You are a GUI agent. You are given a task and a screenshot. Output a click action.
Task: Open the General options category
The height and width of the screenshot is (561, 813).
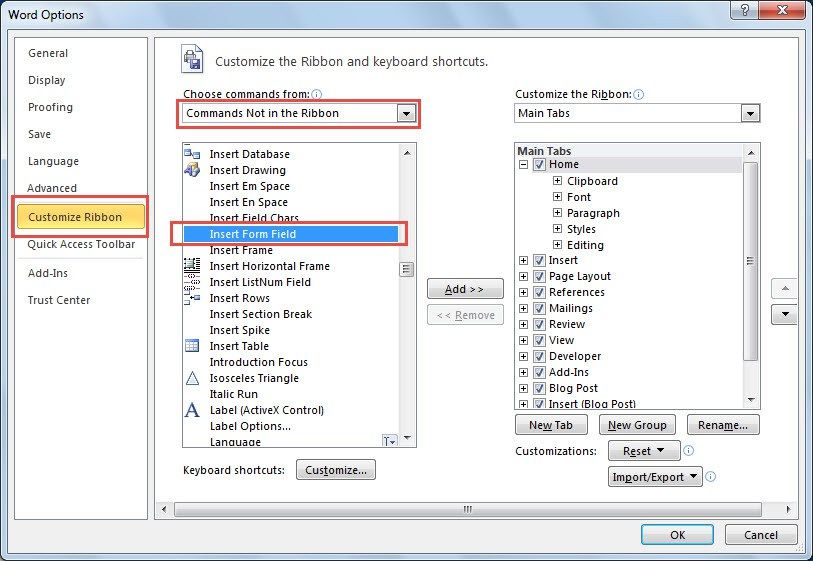pos(48,53)
